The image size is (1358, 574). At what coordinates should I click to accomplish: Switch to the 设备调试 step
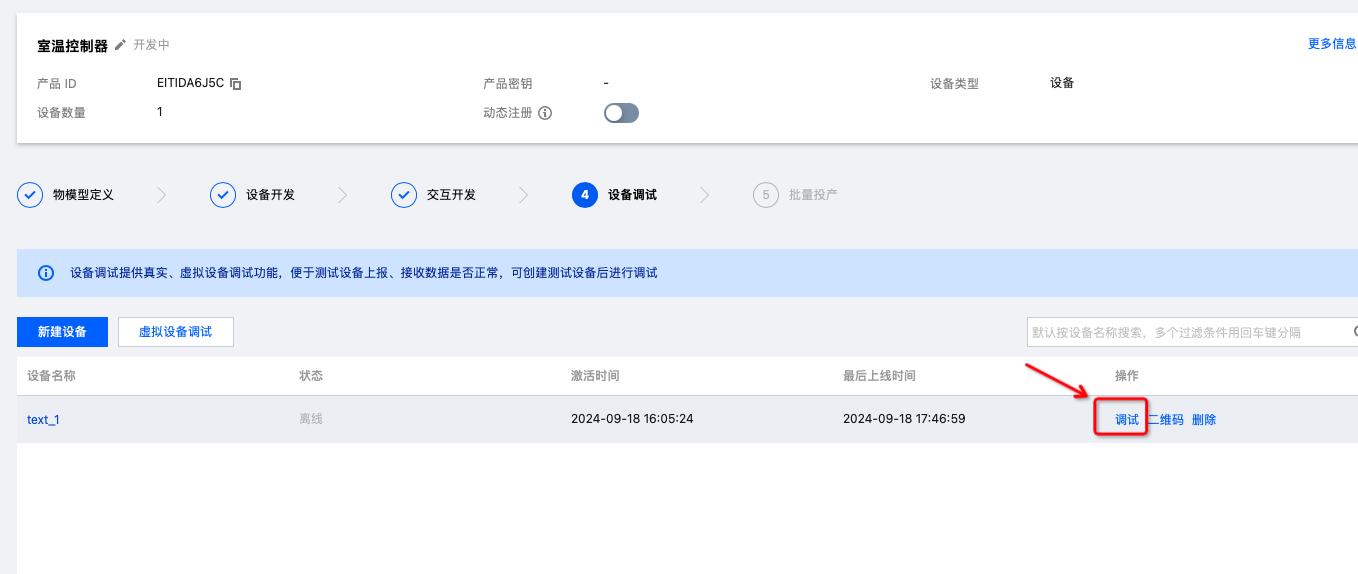pyautogui.click(x=632, y=195)
